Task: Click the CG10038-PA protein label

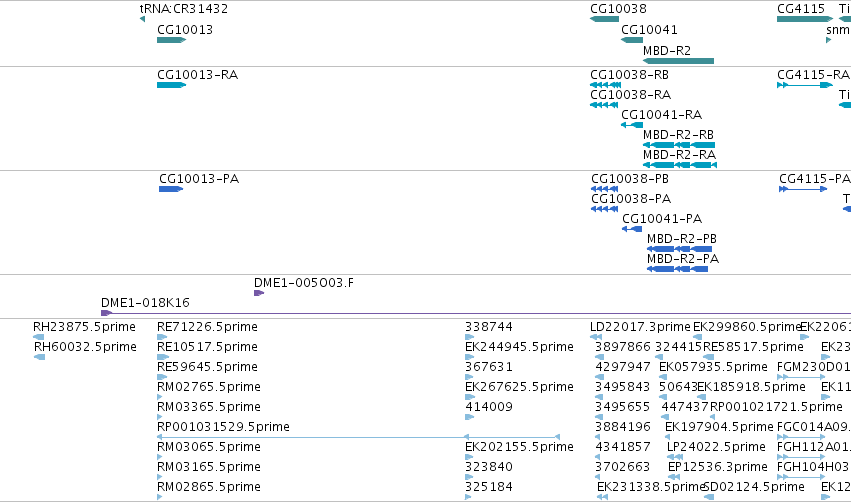Action: [x=631, y=199]
